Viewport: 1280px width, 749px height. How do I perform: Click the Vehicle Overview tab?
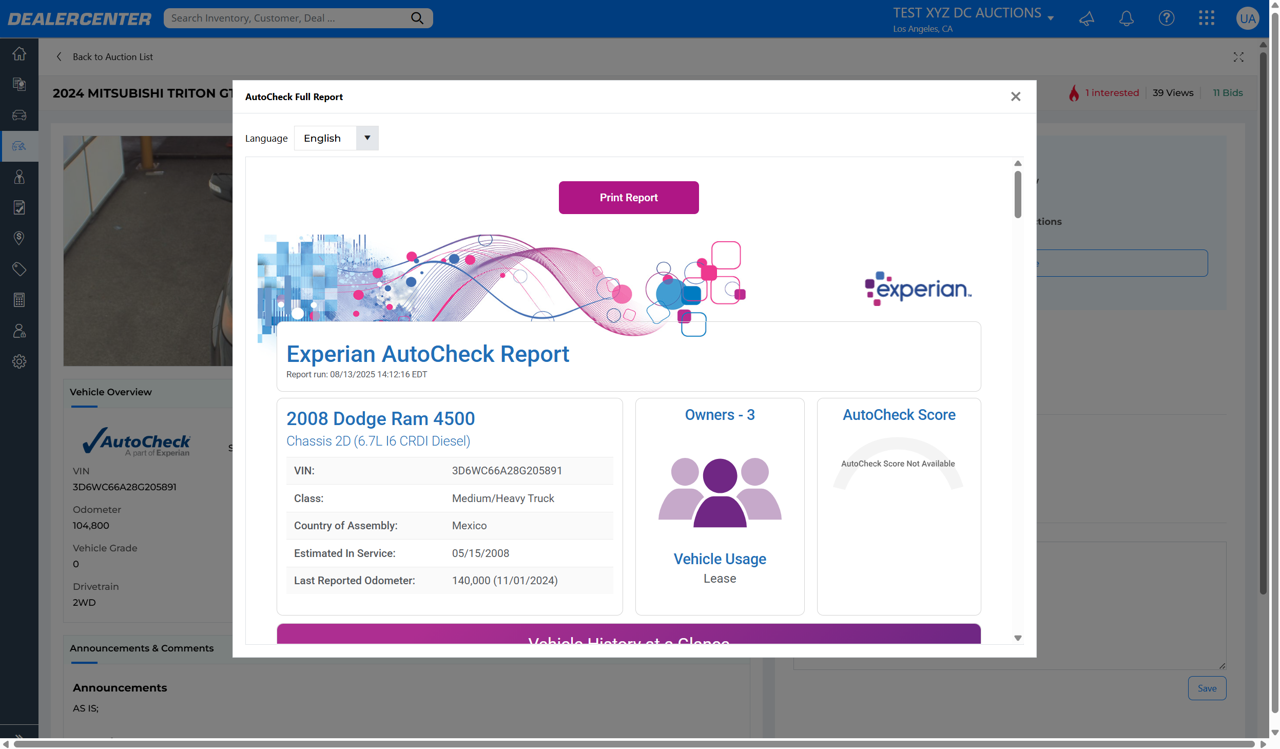[111, 392]
